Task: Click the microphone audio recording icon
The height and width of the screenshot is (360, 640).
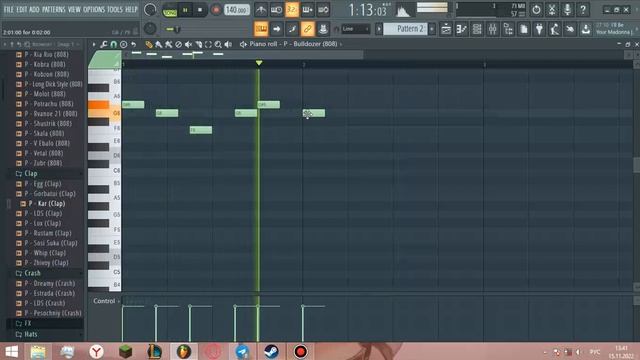Action: coord(567,9)
